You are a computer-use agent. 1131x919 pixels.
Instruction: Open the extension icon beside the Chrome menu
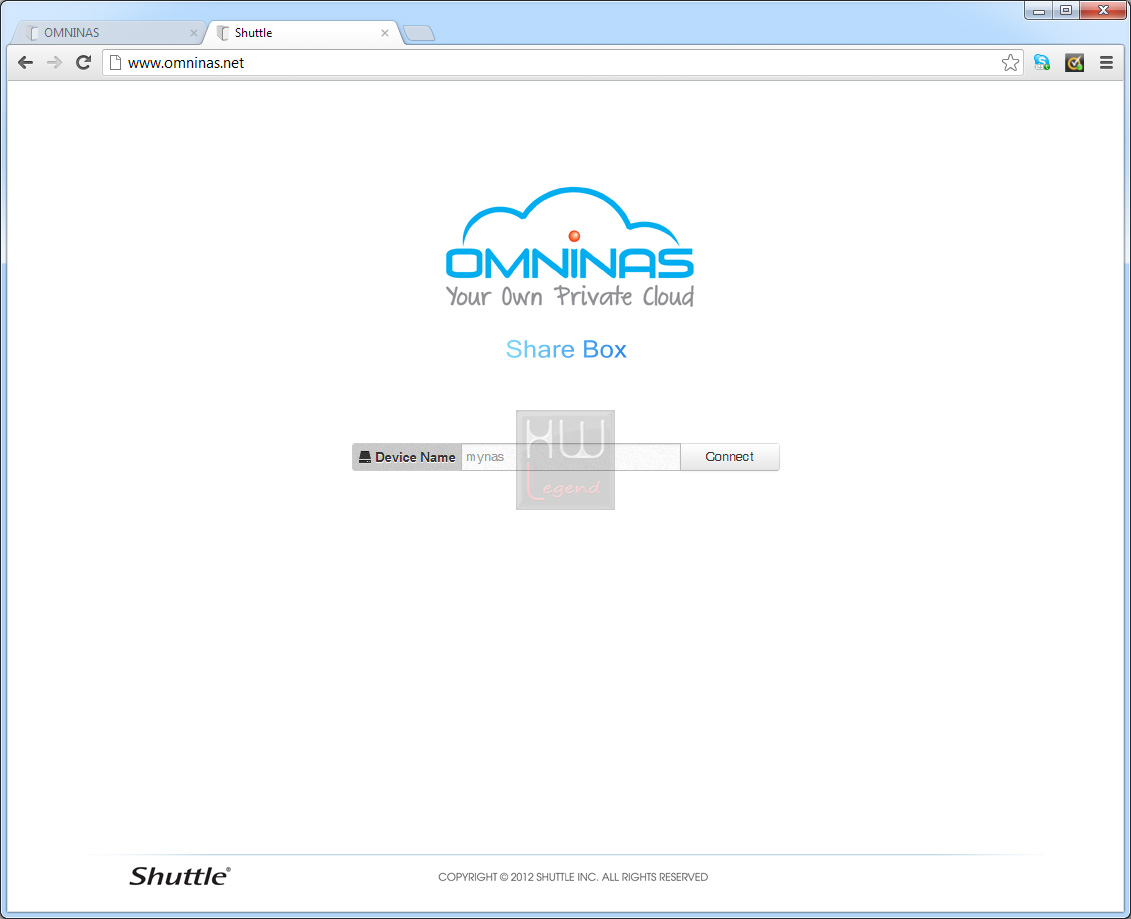[x=1074, y=63]
